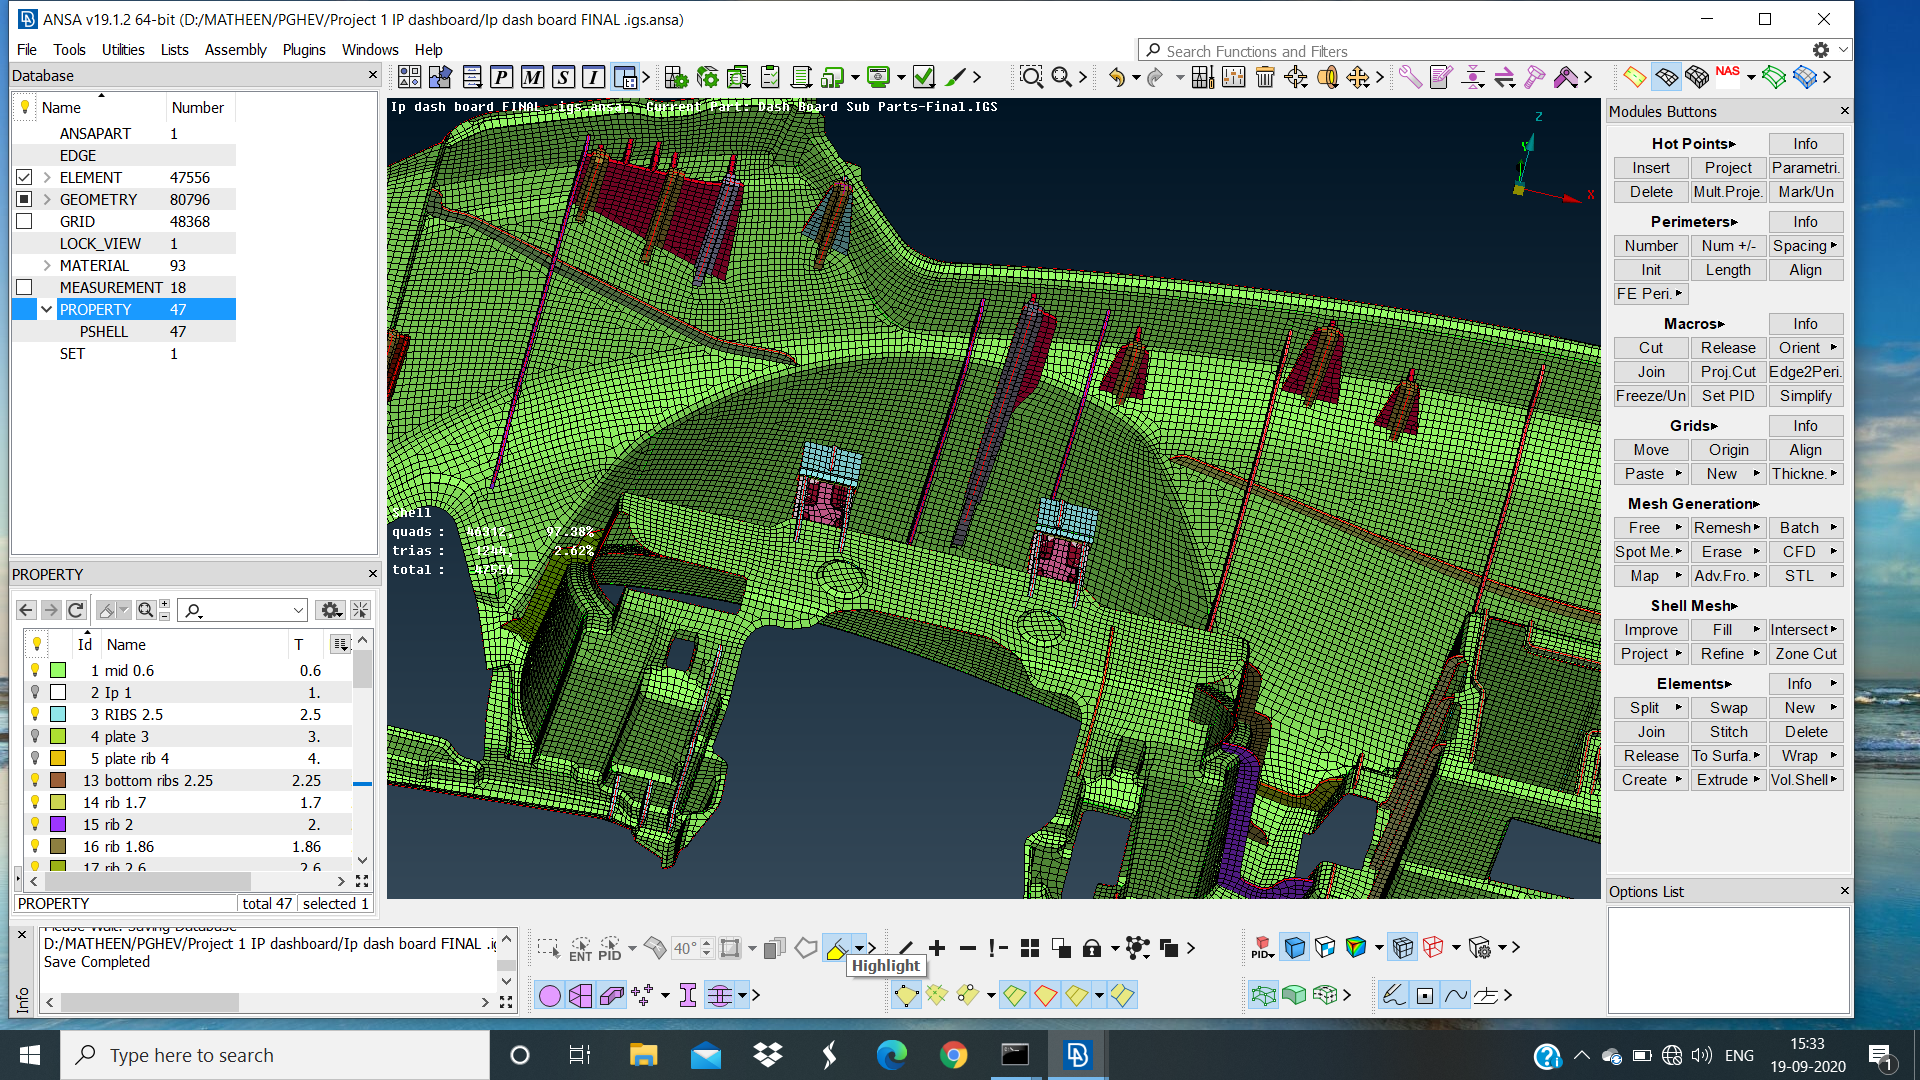Image resolution: width=1920 pixels, height=1080 pixels.
Task: Expand the MATERIAL tree entry
Action: pyautogui.click(x=46, y=265)
